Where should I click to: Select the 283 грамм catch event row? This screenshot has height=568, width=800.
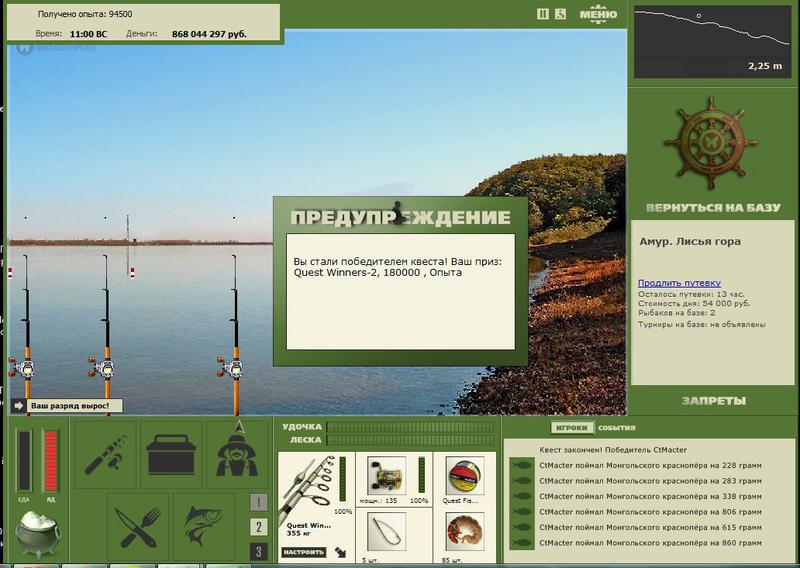(x=650, y=481)
